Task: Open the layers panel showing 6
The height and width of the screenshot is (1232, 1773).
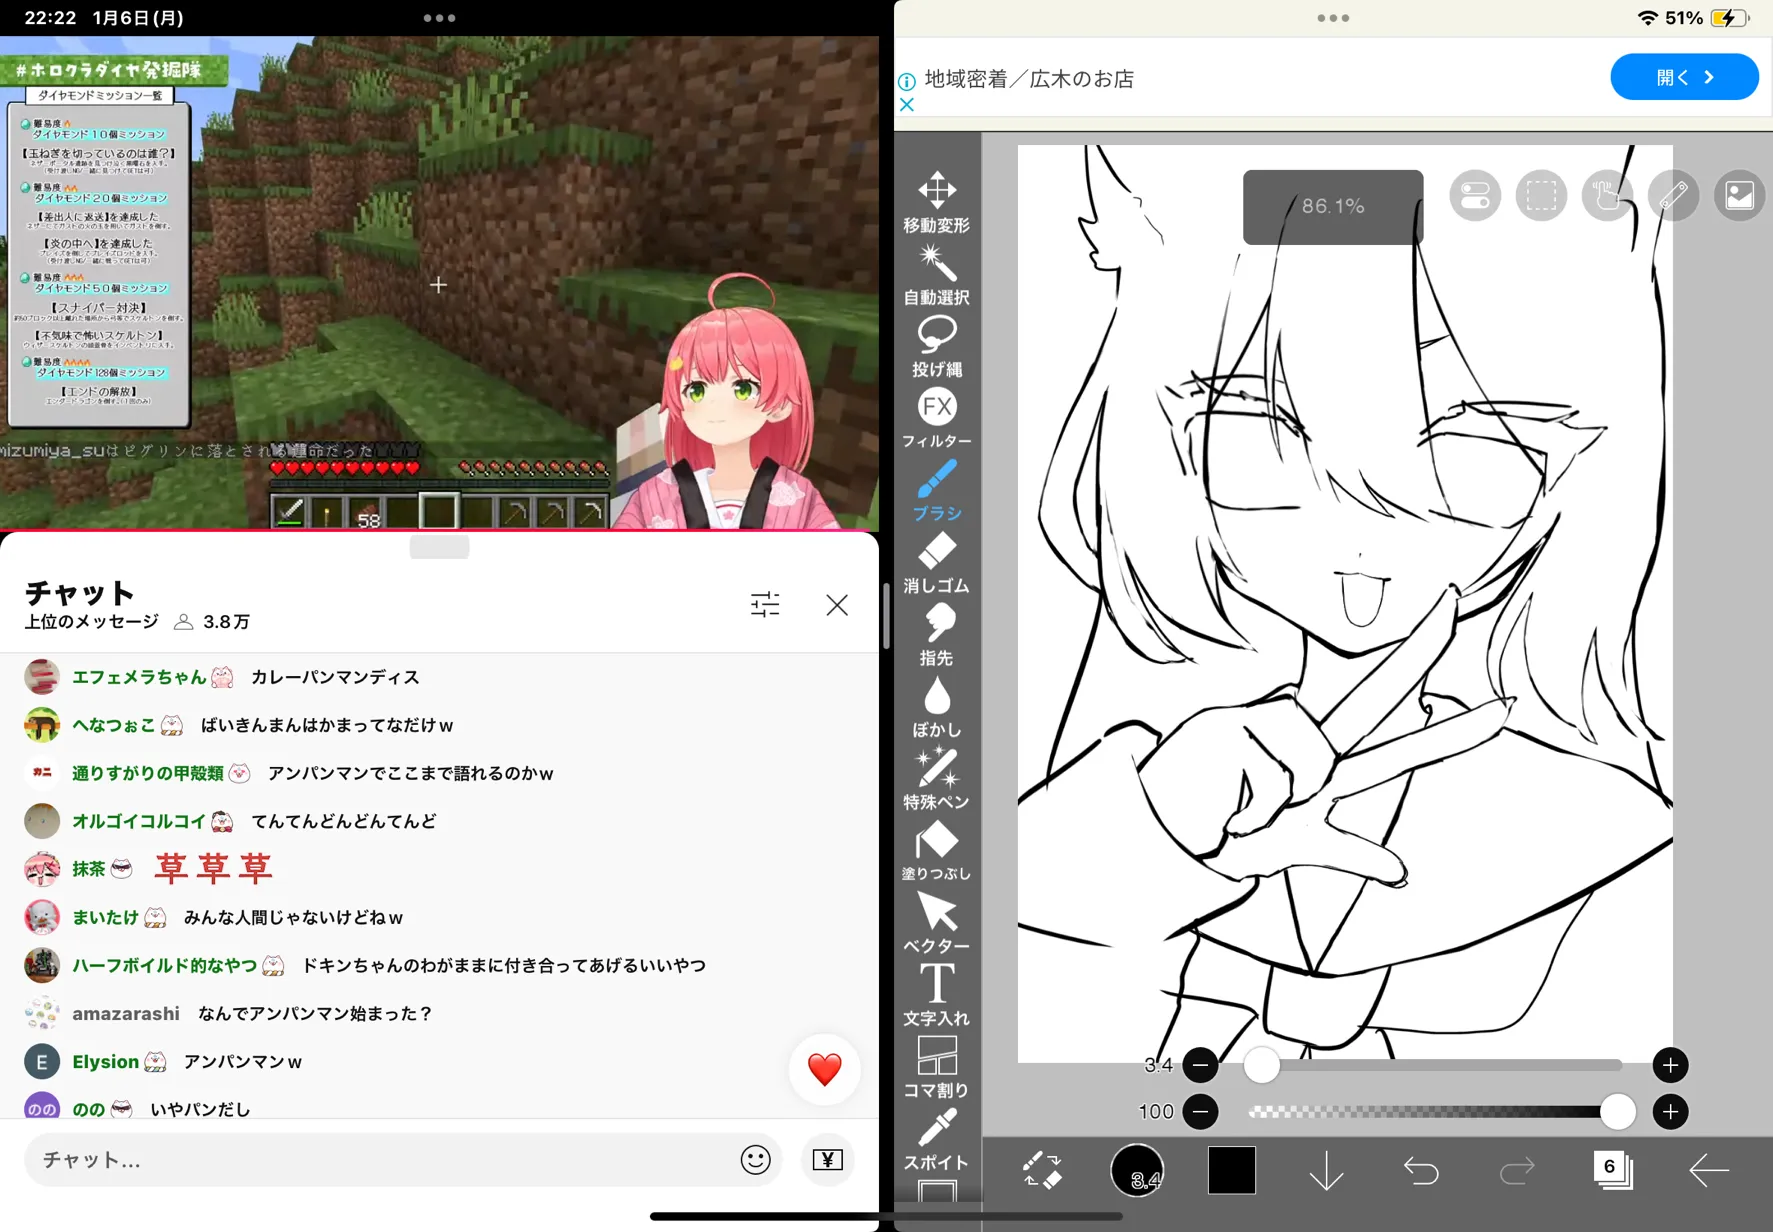Action: [x=1612, y=1169]
